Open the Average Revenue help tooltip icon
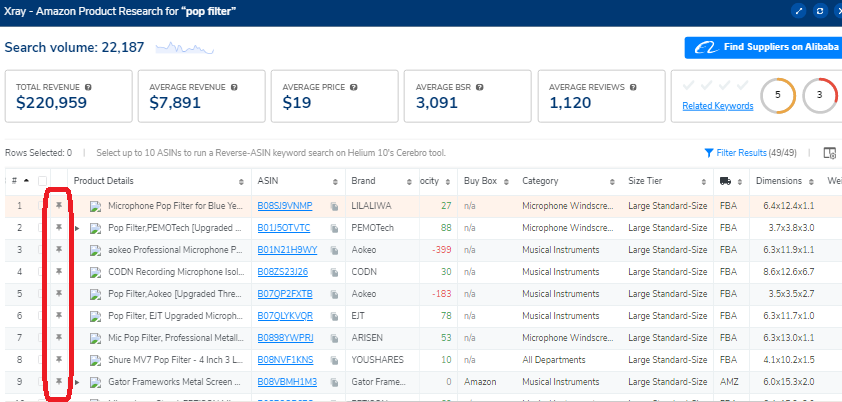The width and height of the screenshot is (842, 402). click(x=234, y=87)
